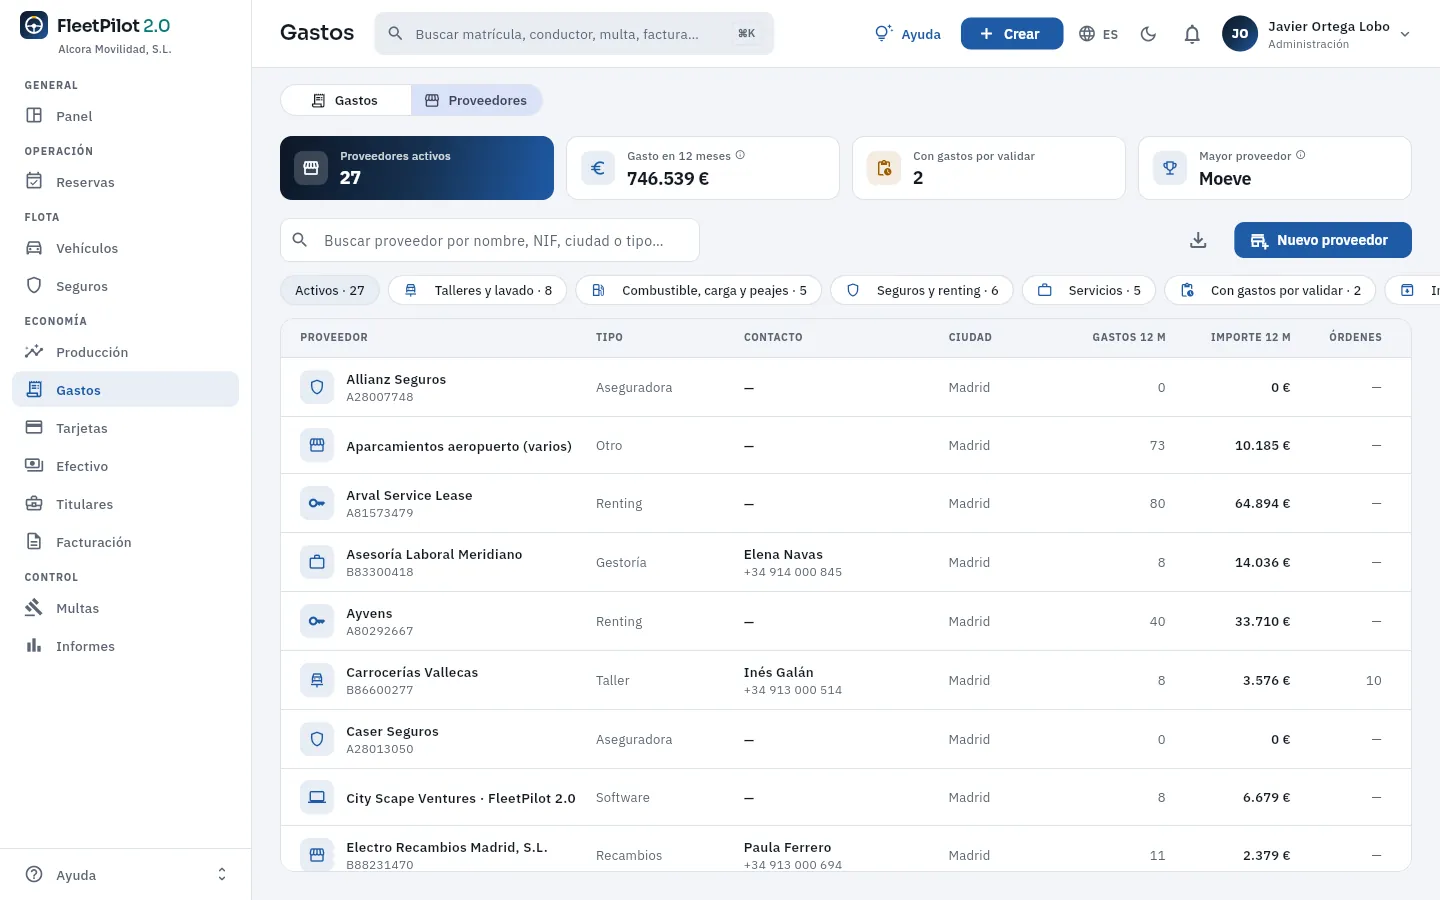Click Allianz Seguros shield icon
The height and width of the screenshot is (900, 1440).
click(x=317, y=387)
